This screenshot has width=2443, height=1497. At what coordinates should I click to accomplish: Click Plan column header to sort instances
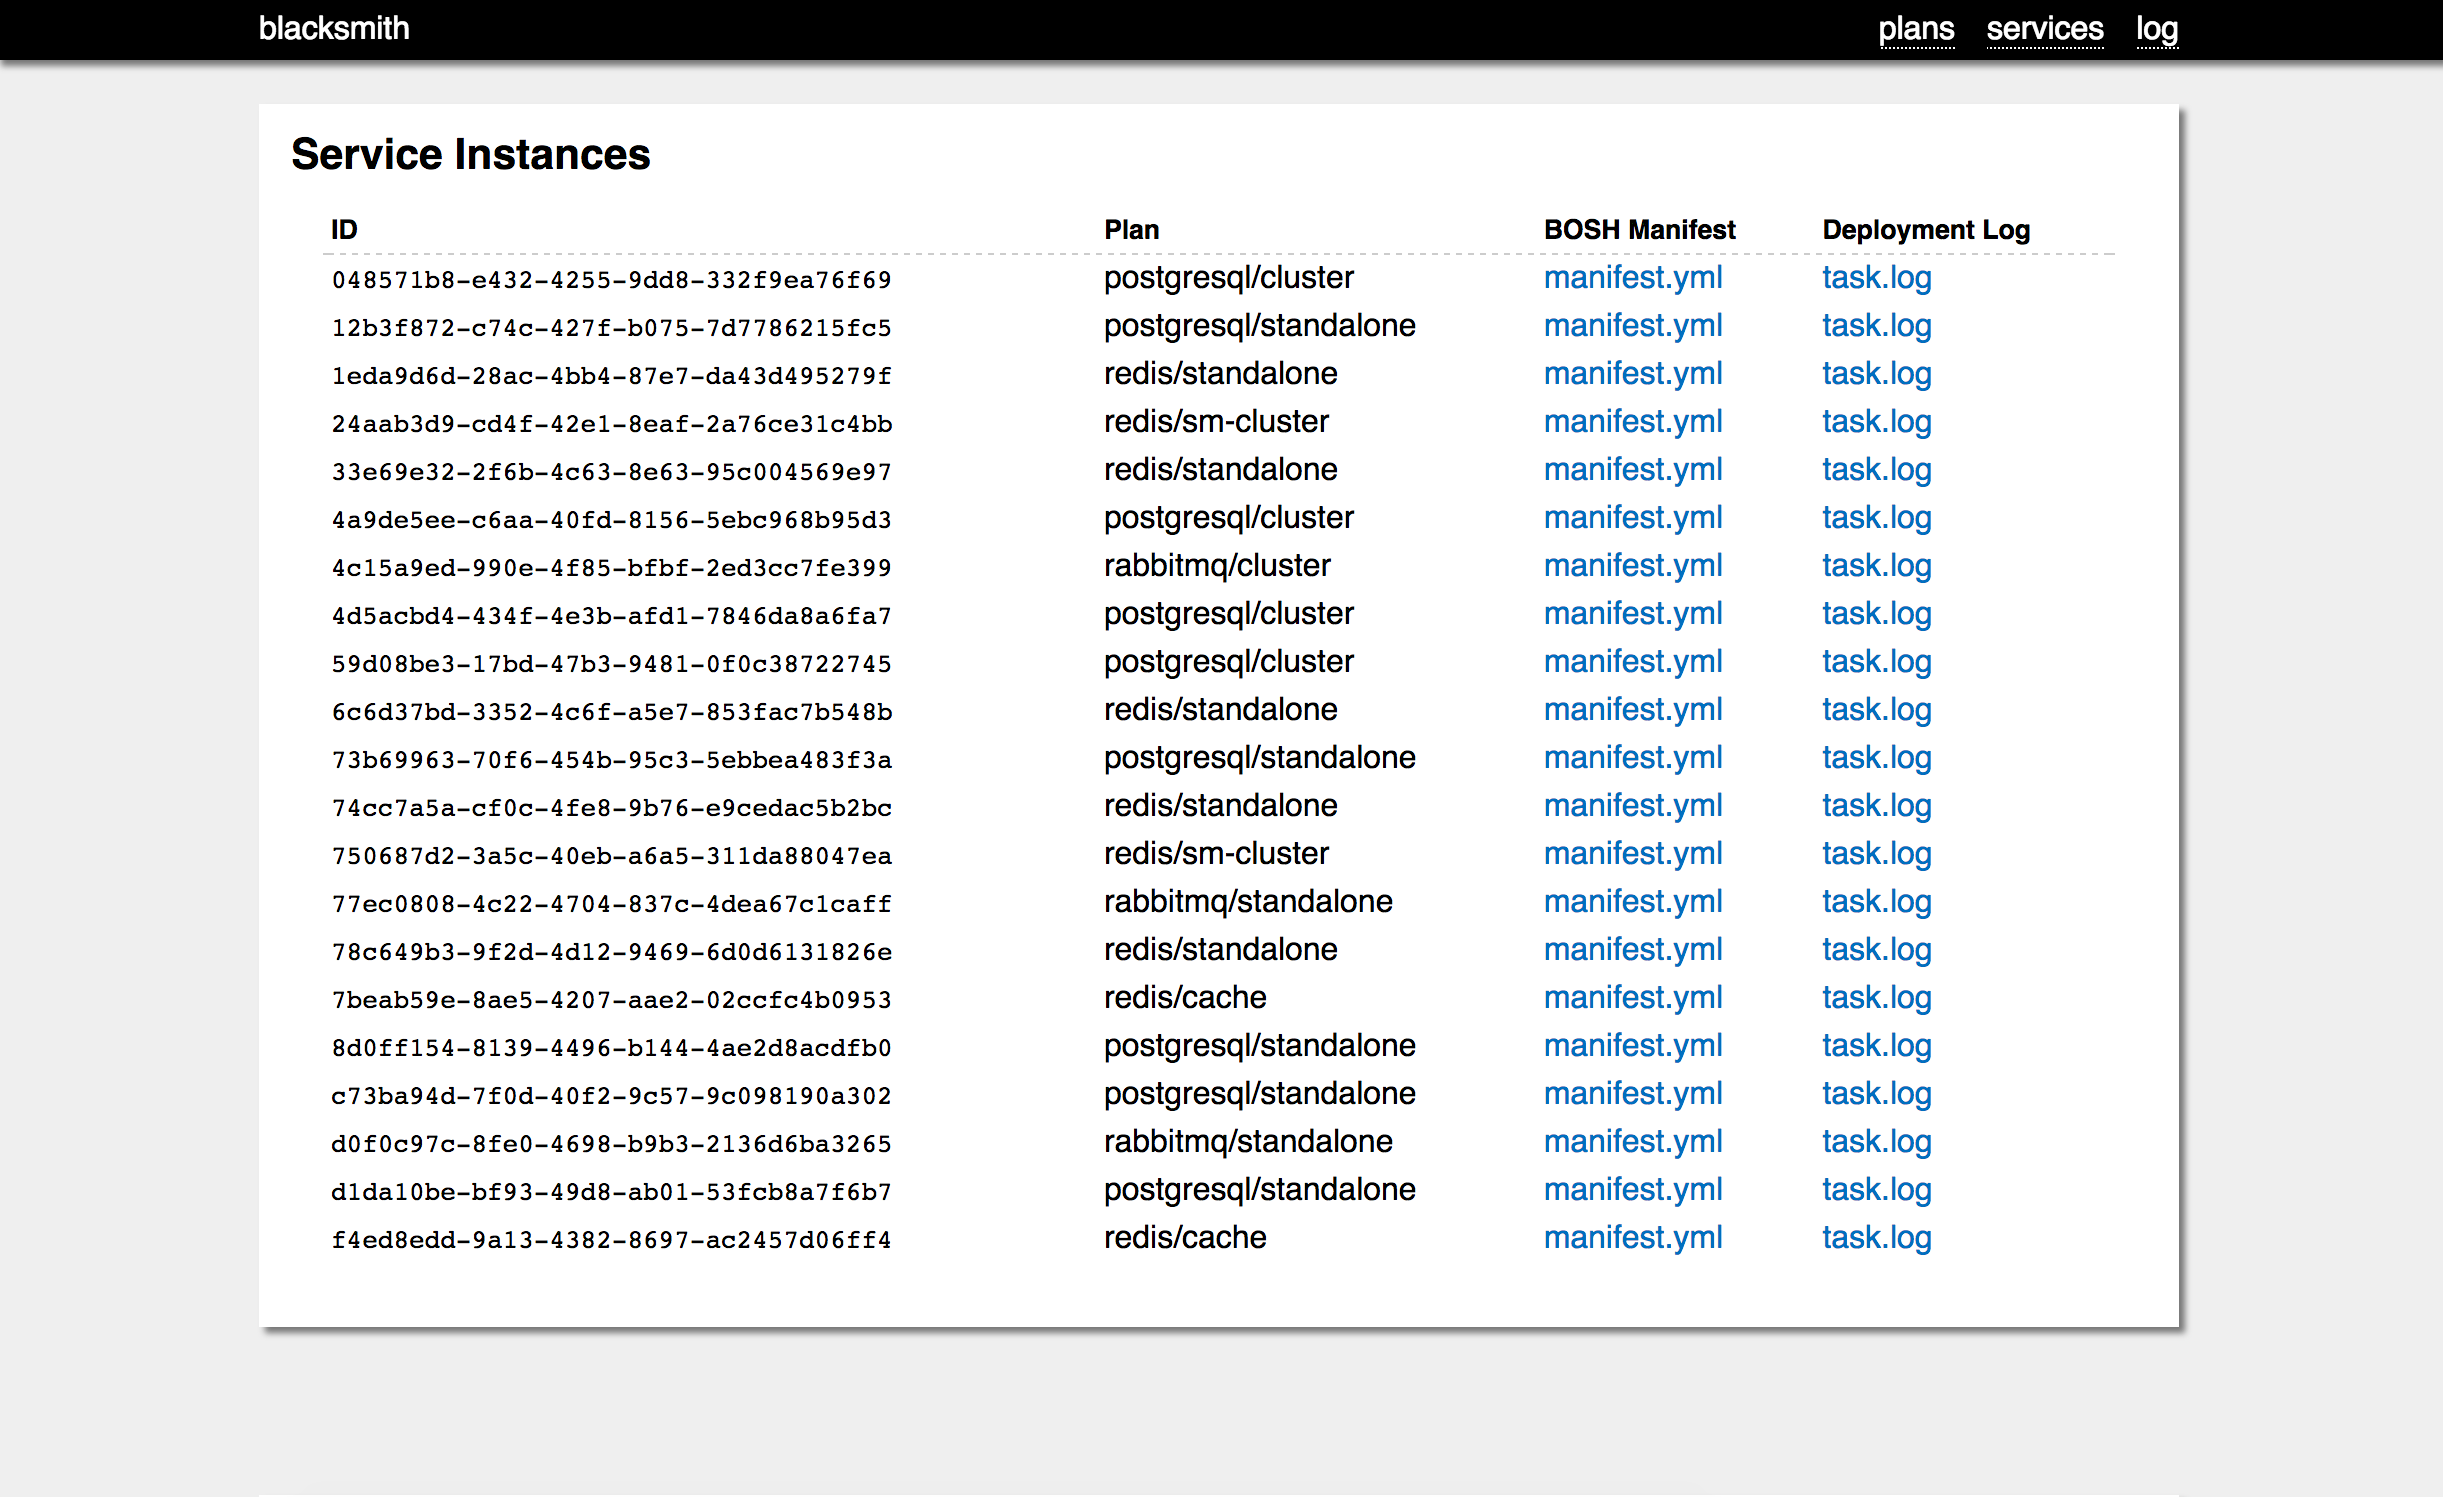pyautogui.click(x=1133, y=229)
